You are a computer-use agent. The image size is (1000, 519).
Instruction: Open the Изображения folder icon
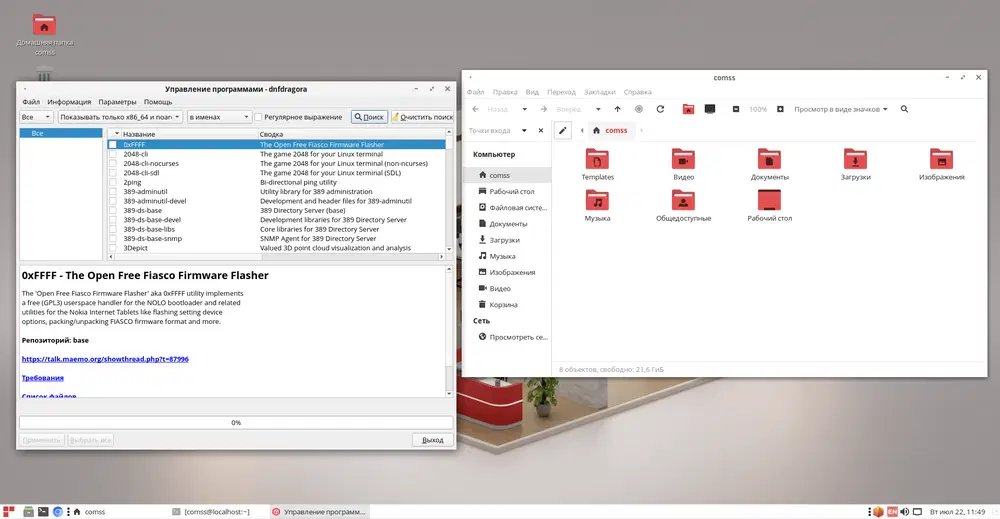[x=941, y=164]
